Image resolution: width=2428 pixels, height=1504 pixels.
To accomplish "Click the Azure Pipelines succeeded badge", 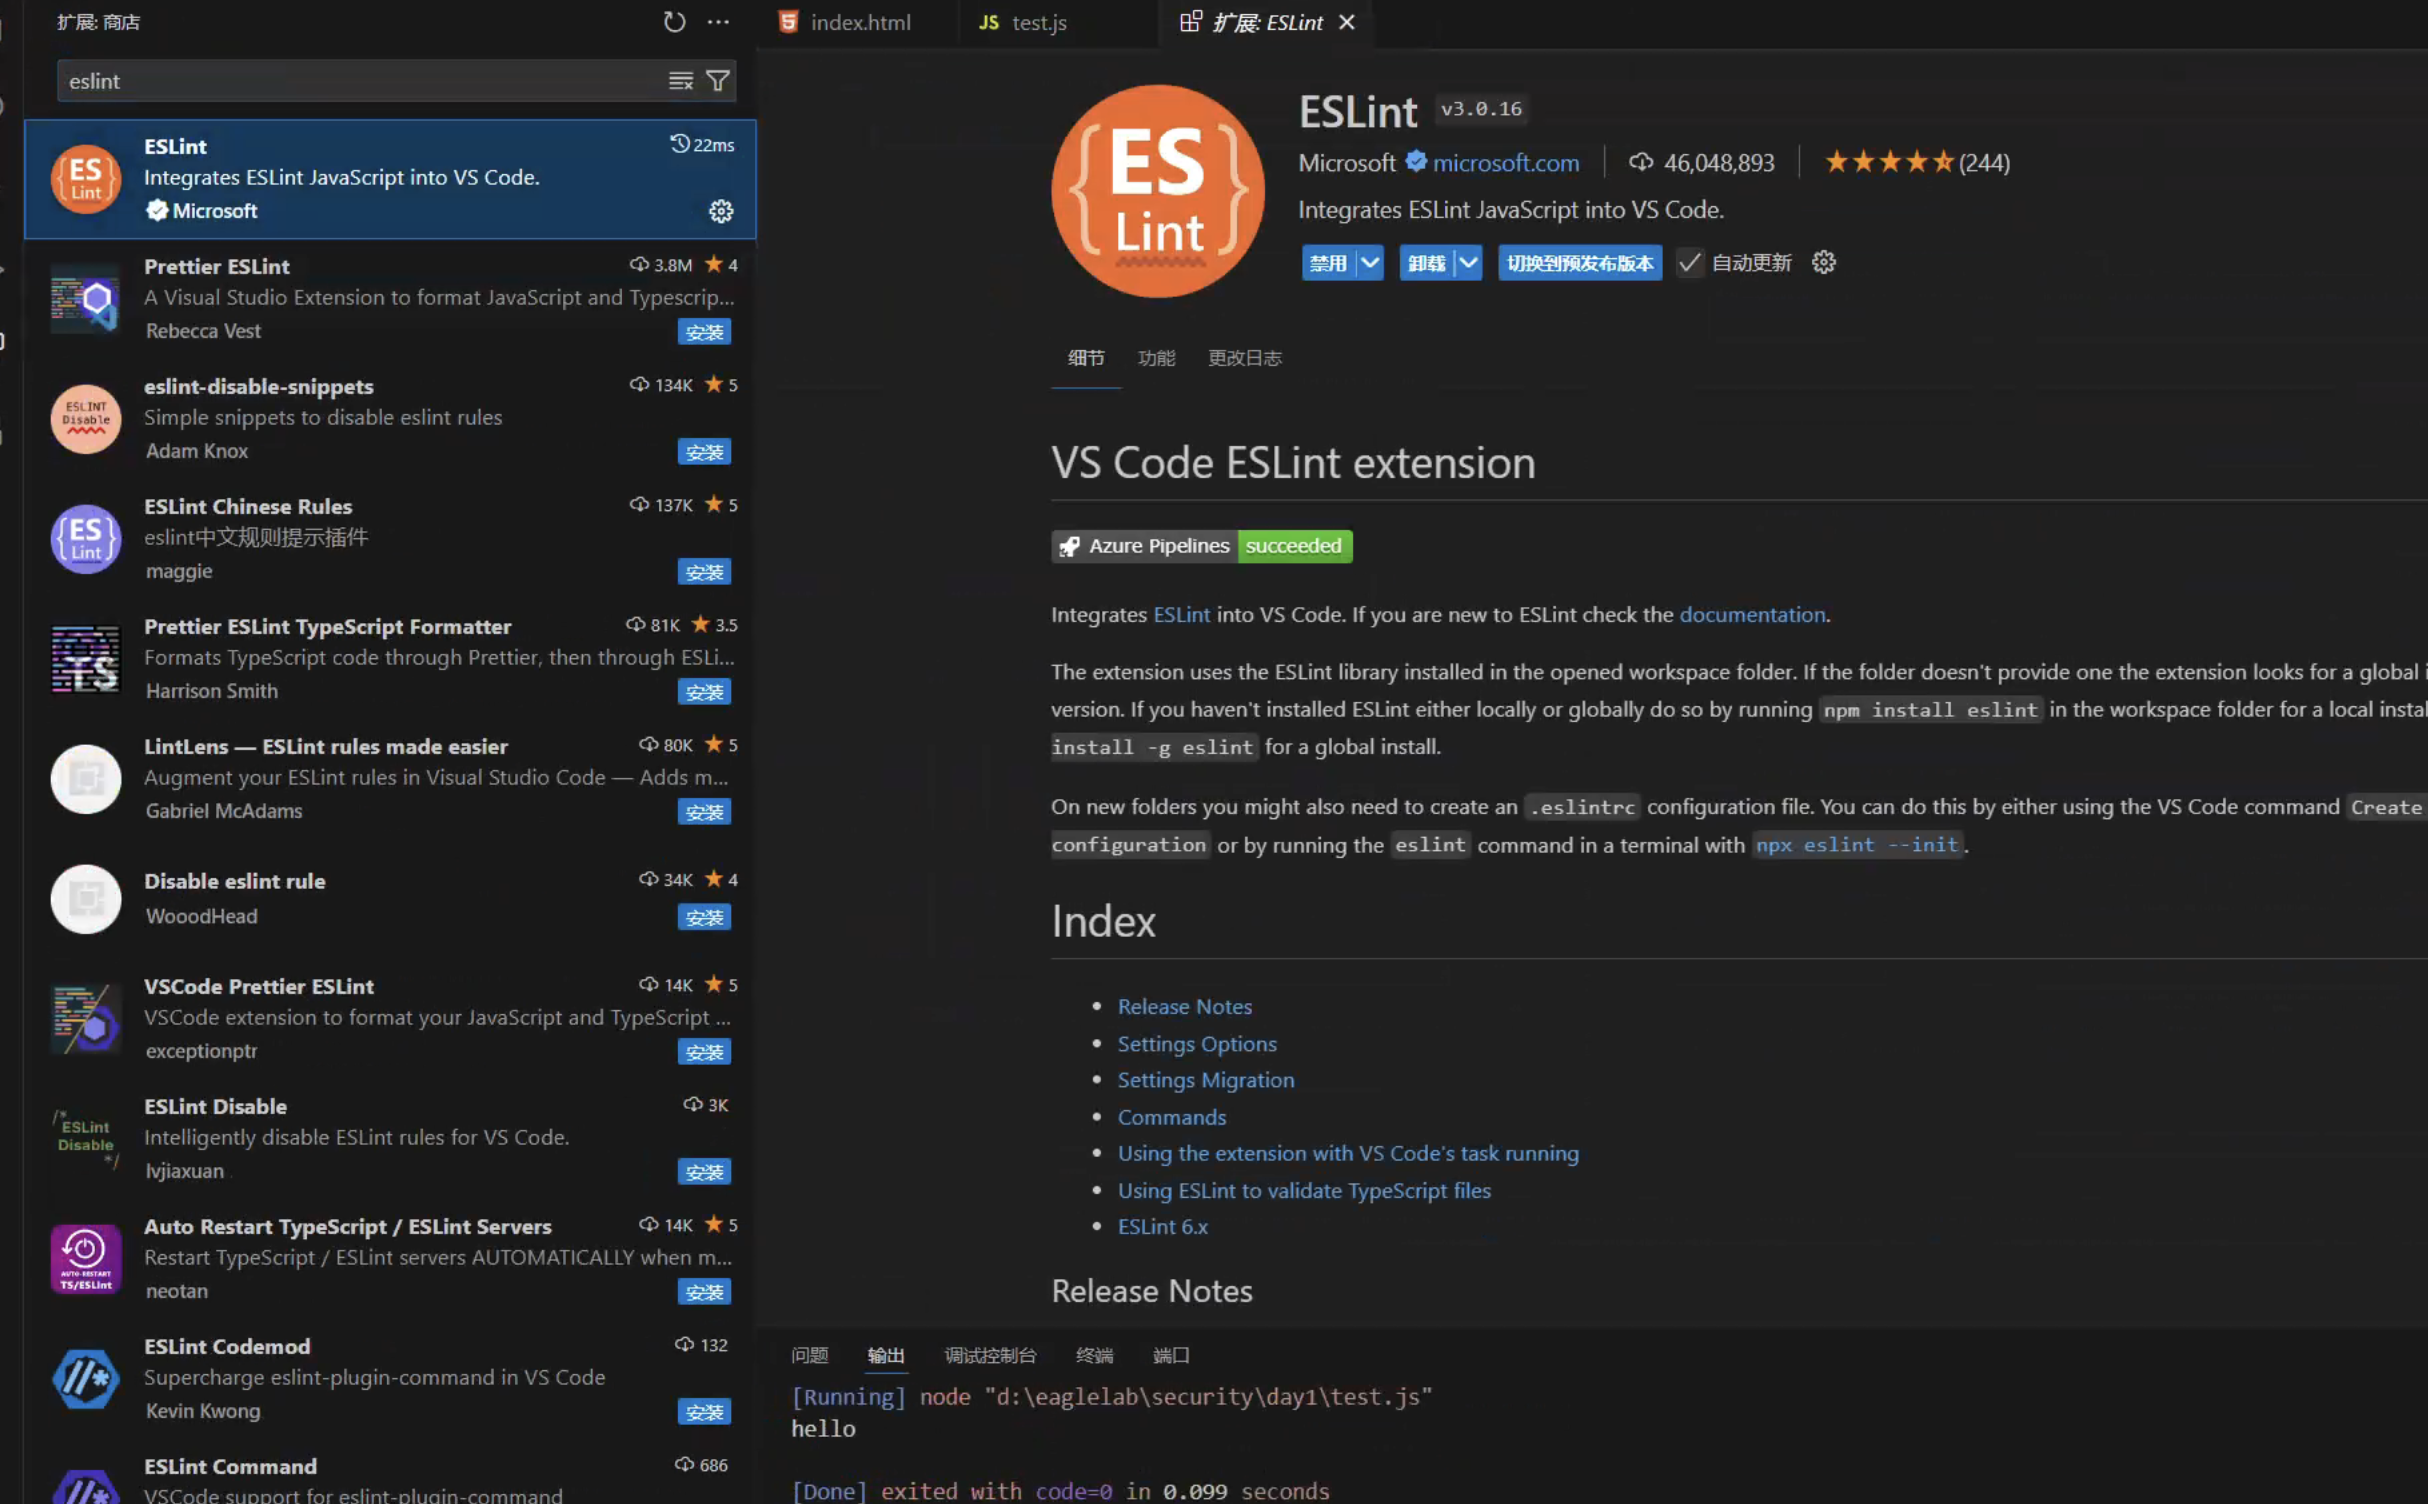I will 1201,546.
